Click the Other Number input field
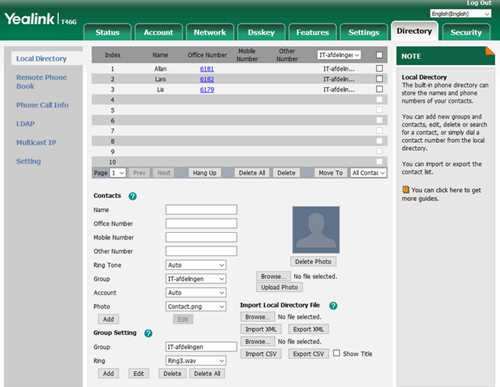 coord(201,251)
